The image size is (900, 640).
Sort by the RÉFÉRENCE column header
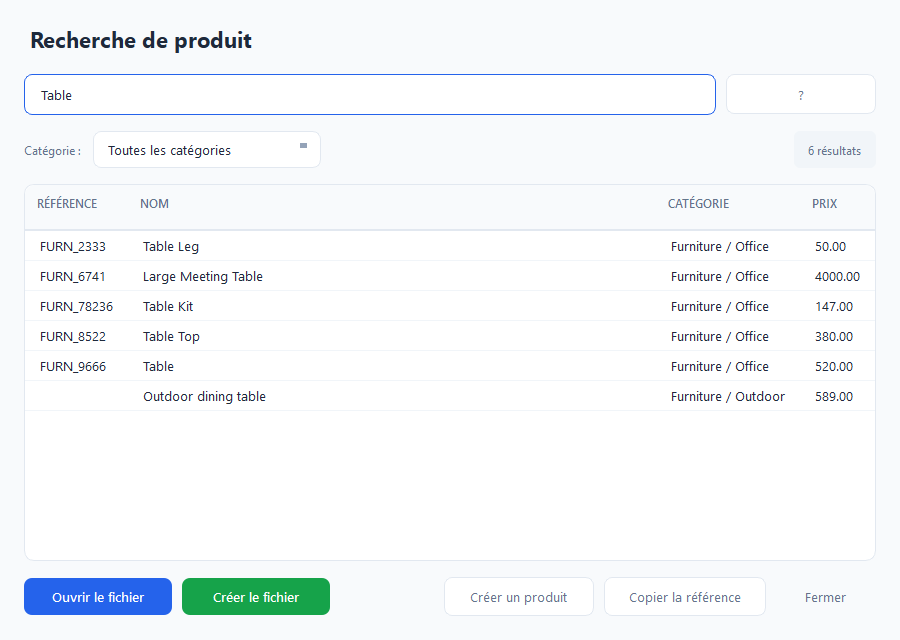[67, 204]
